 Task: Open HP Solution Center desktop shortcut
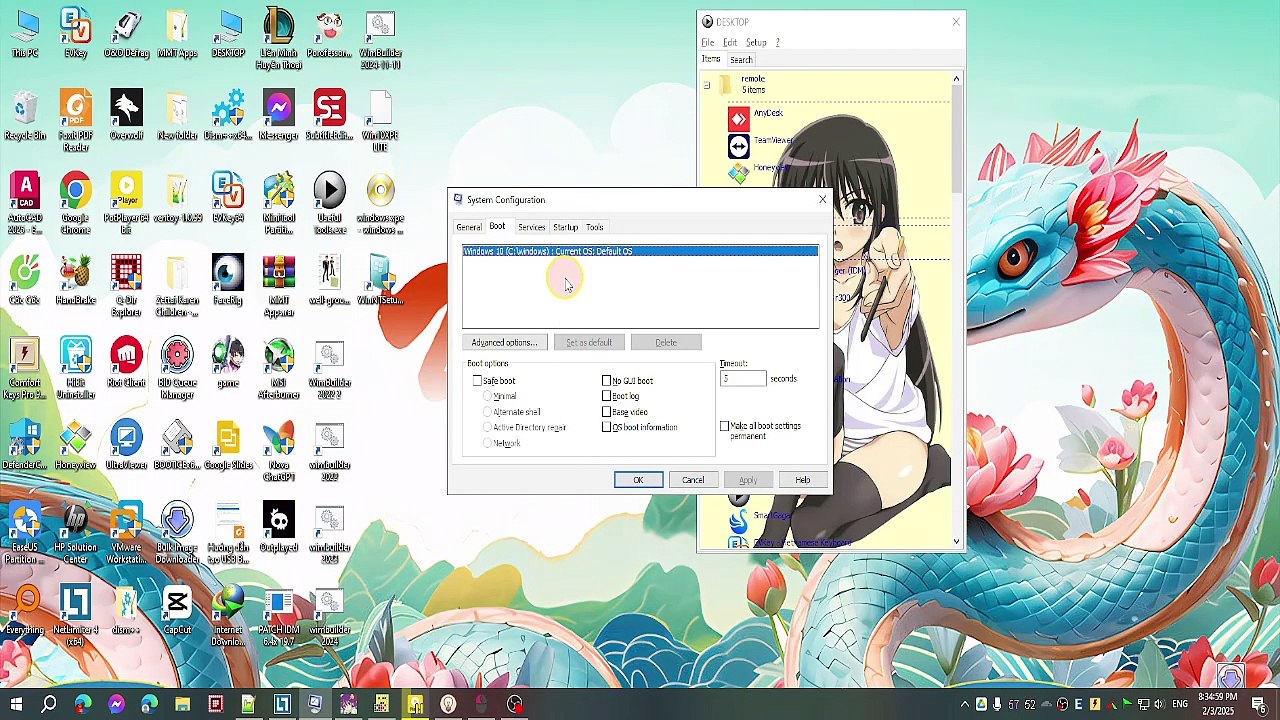(x=75, y=534)
